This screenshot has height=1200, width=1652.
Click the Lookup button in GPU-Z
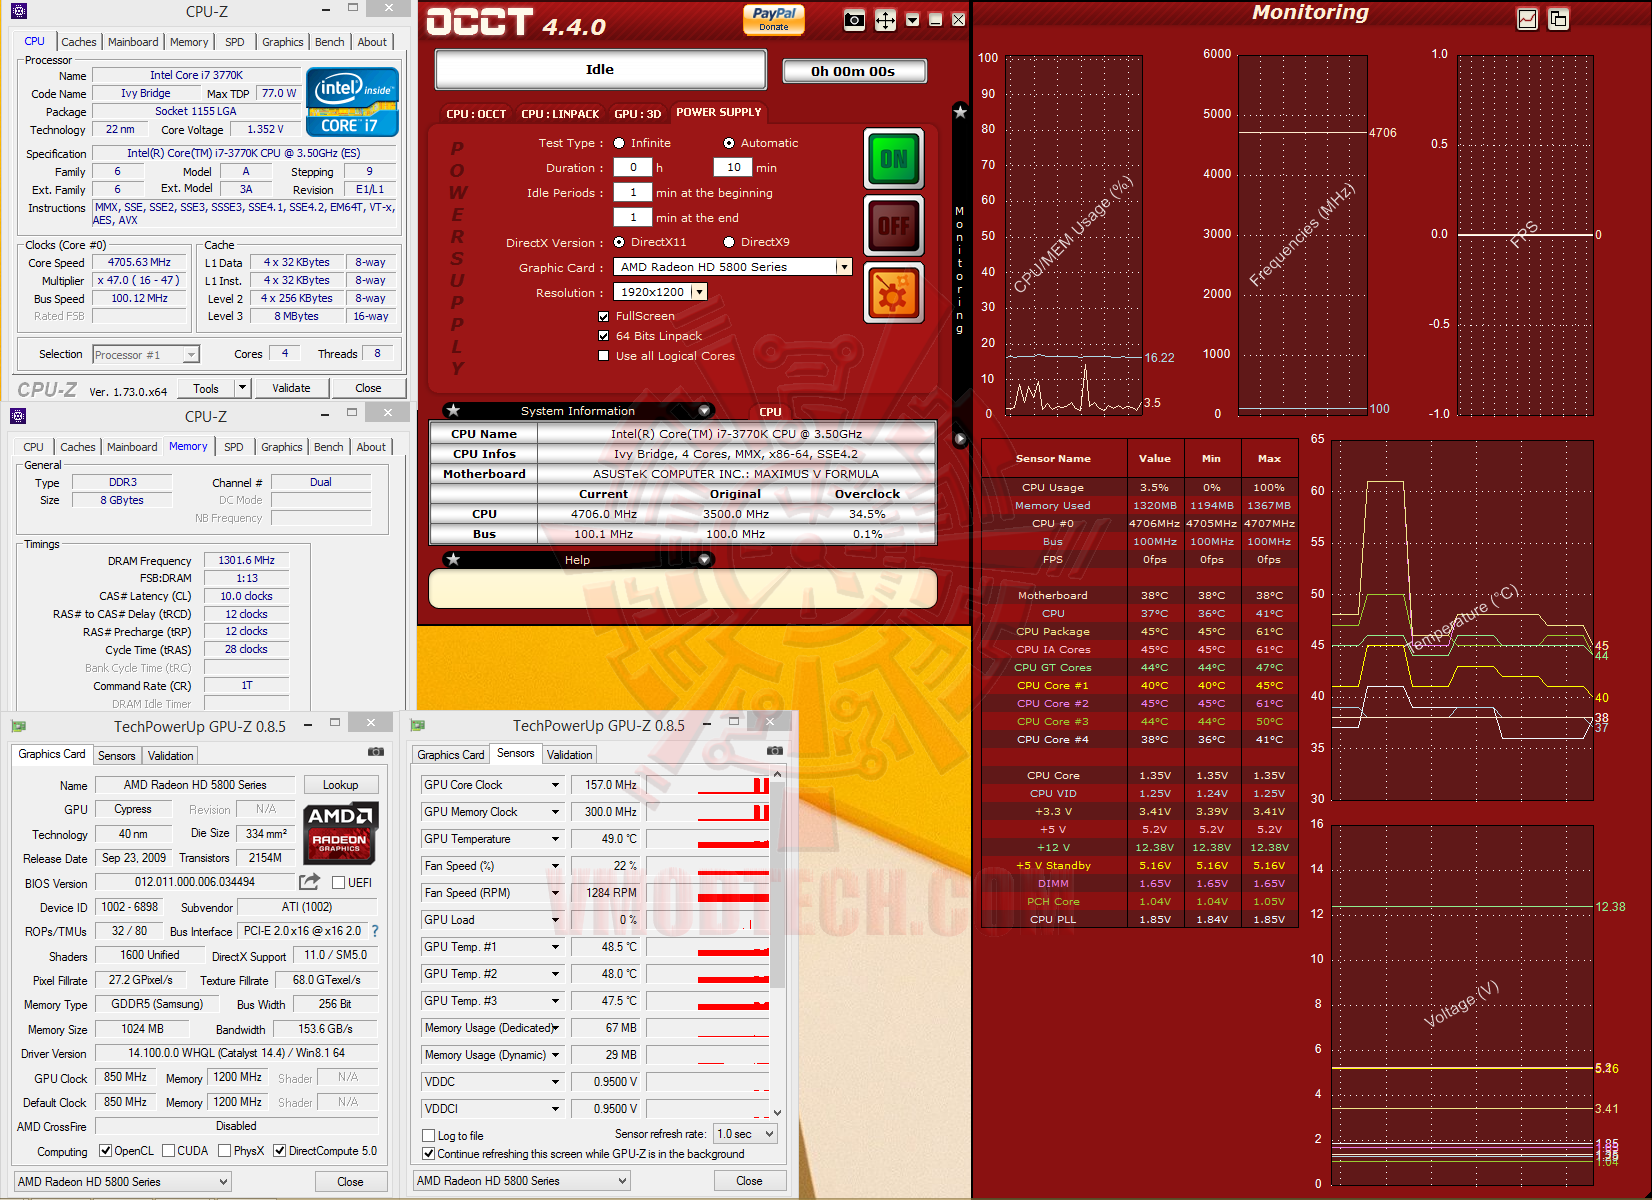(x=340, y=785)
